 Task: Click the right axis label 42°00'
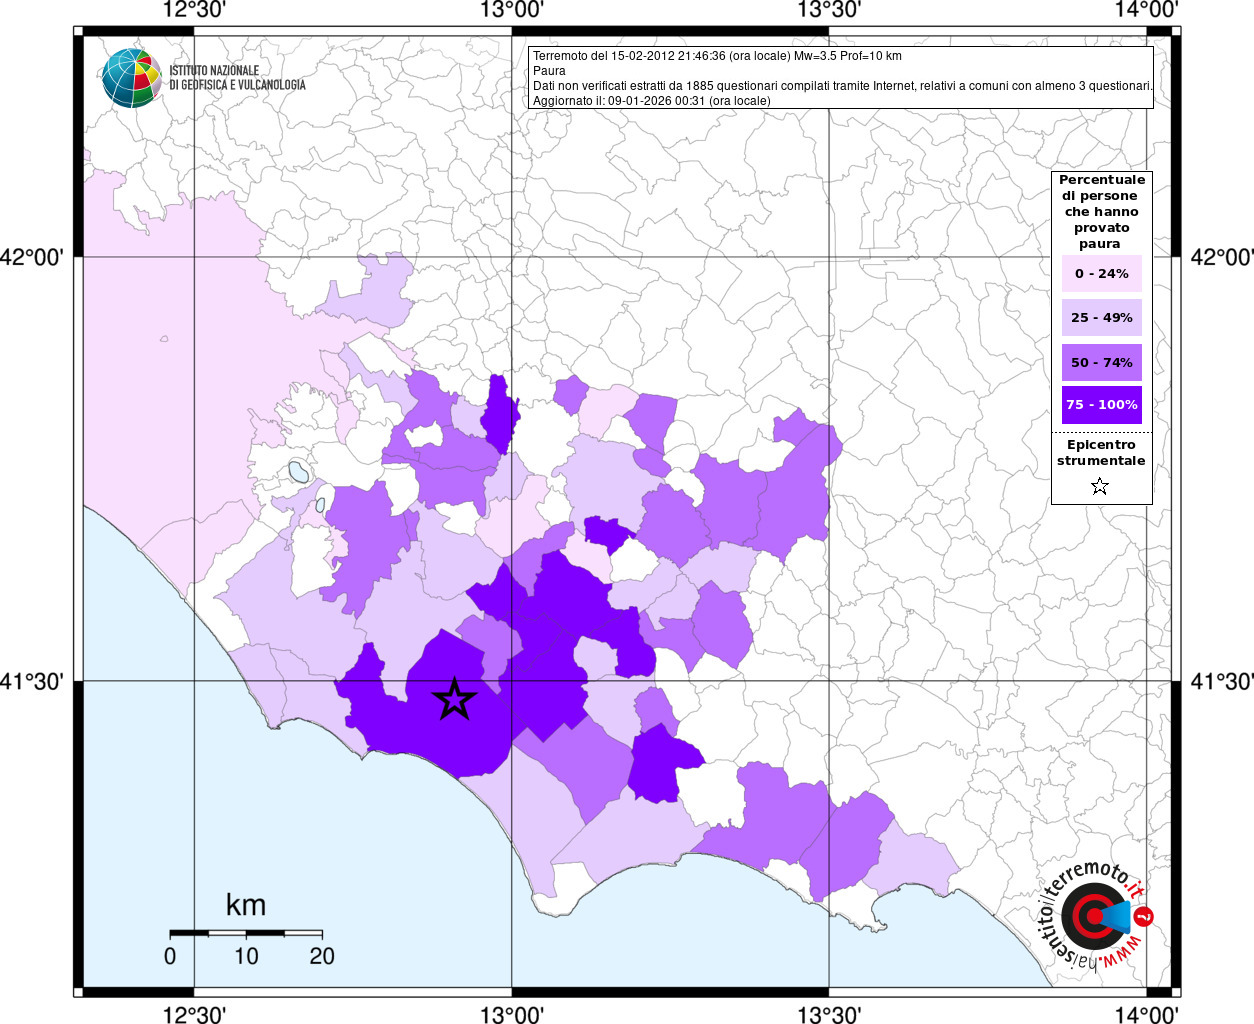(1222, 257)
